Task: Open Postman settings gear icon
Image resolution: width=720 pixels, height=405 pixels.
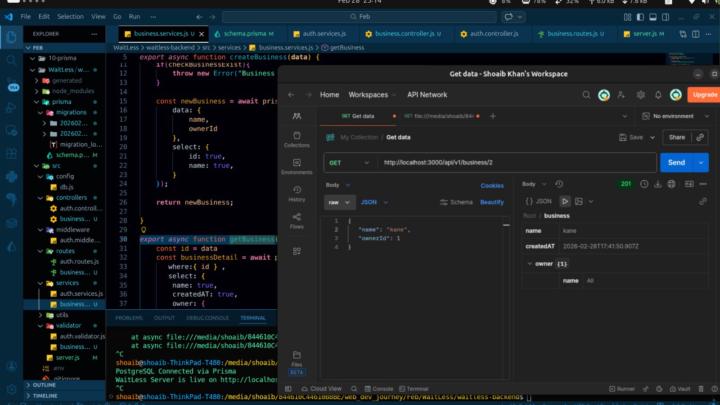Action: pos(640,95)
